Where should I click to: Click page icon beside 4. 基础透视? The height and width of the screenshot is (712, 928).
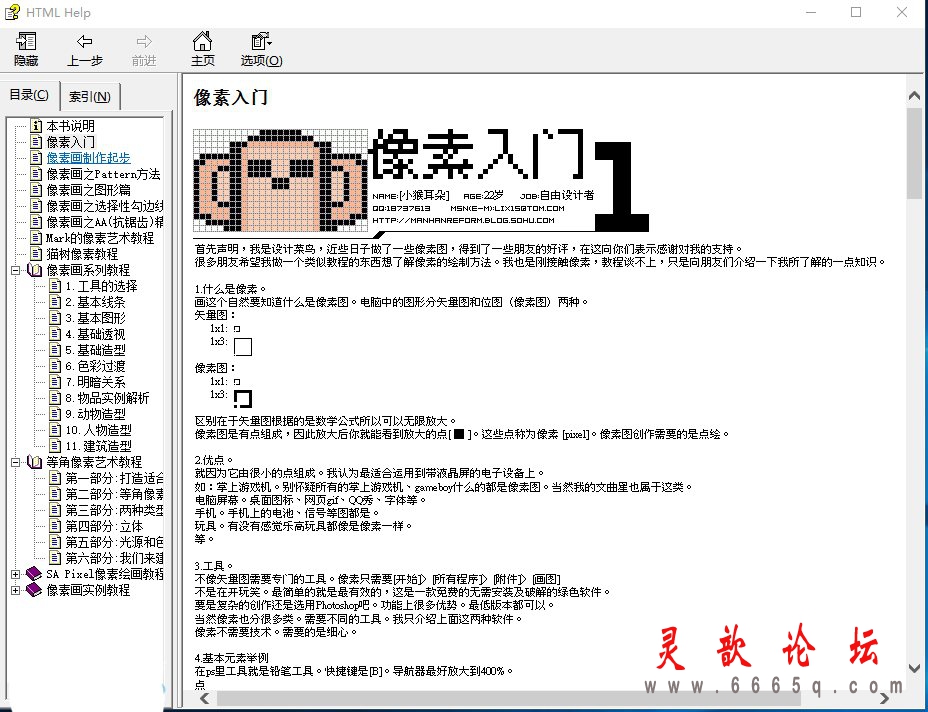55,334
